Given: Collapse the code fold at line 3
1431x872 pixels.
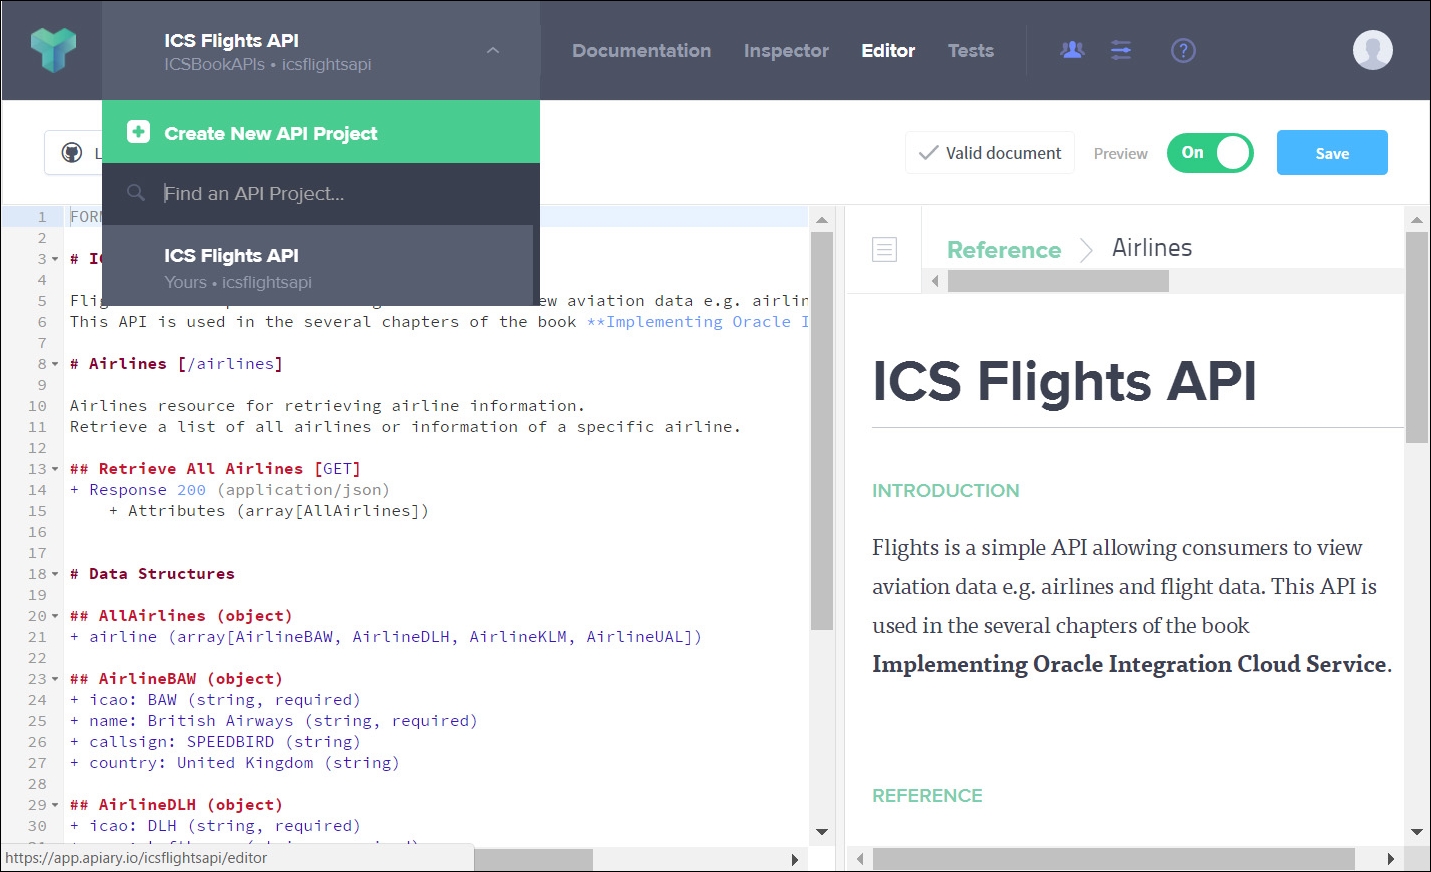Looking at the screenshot, I should 55,260.
